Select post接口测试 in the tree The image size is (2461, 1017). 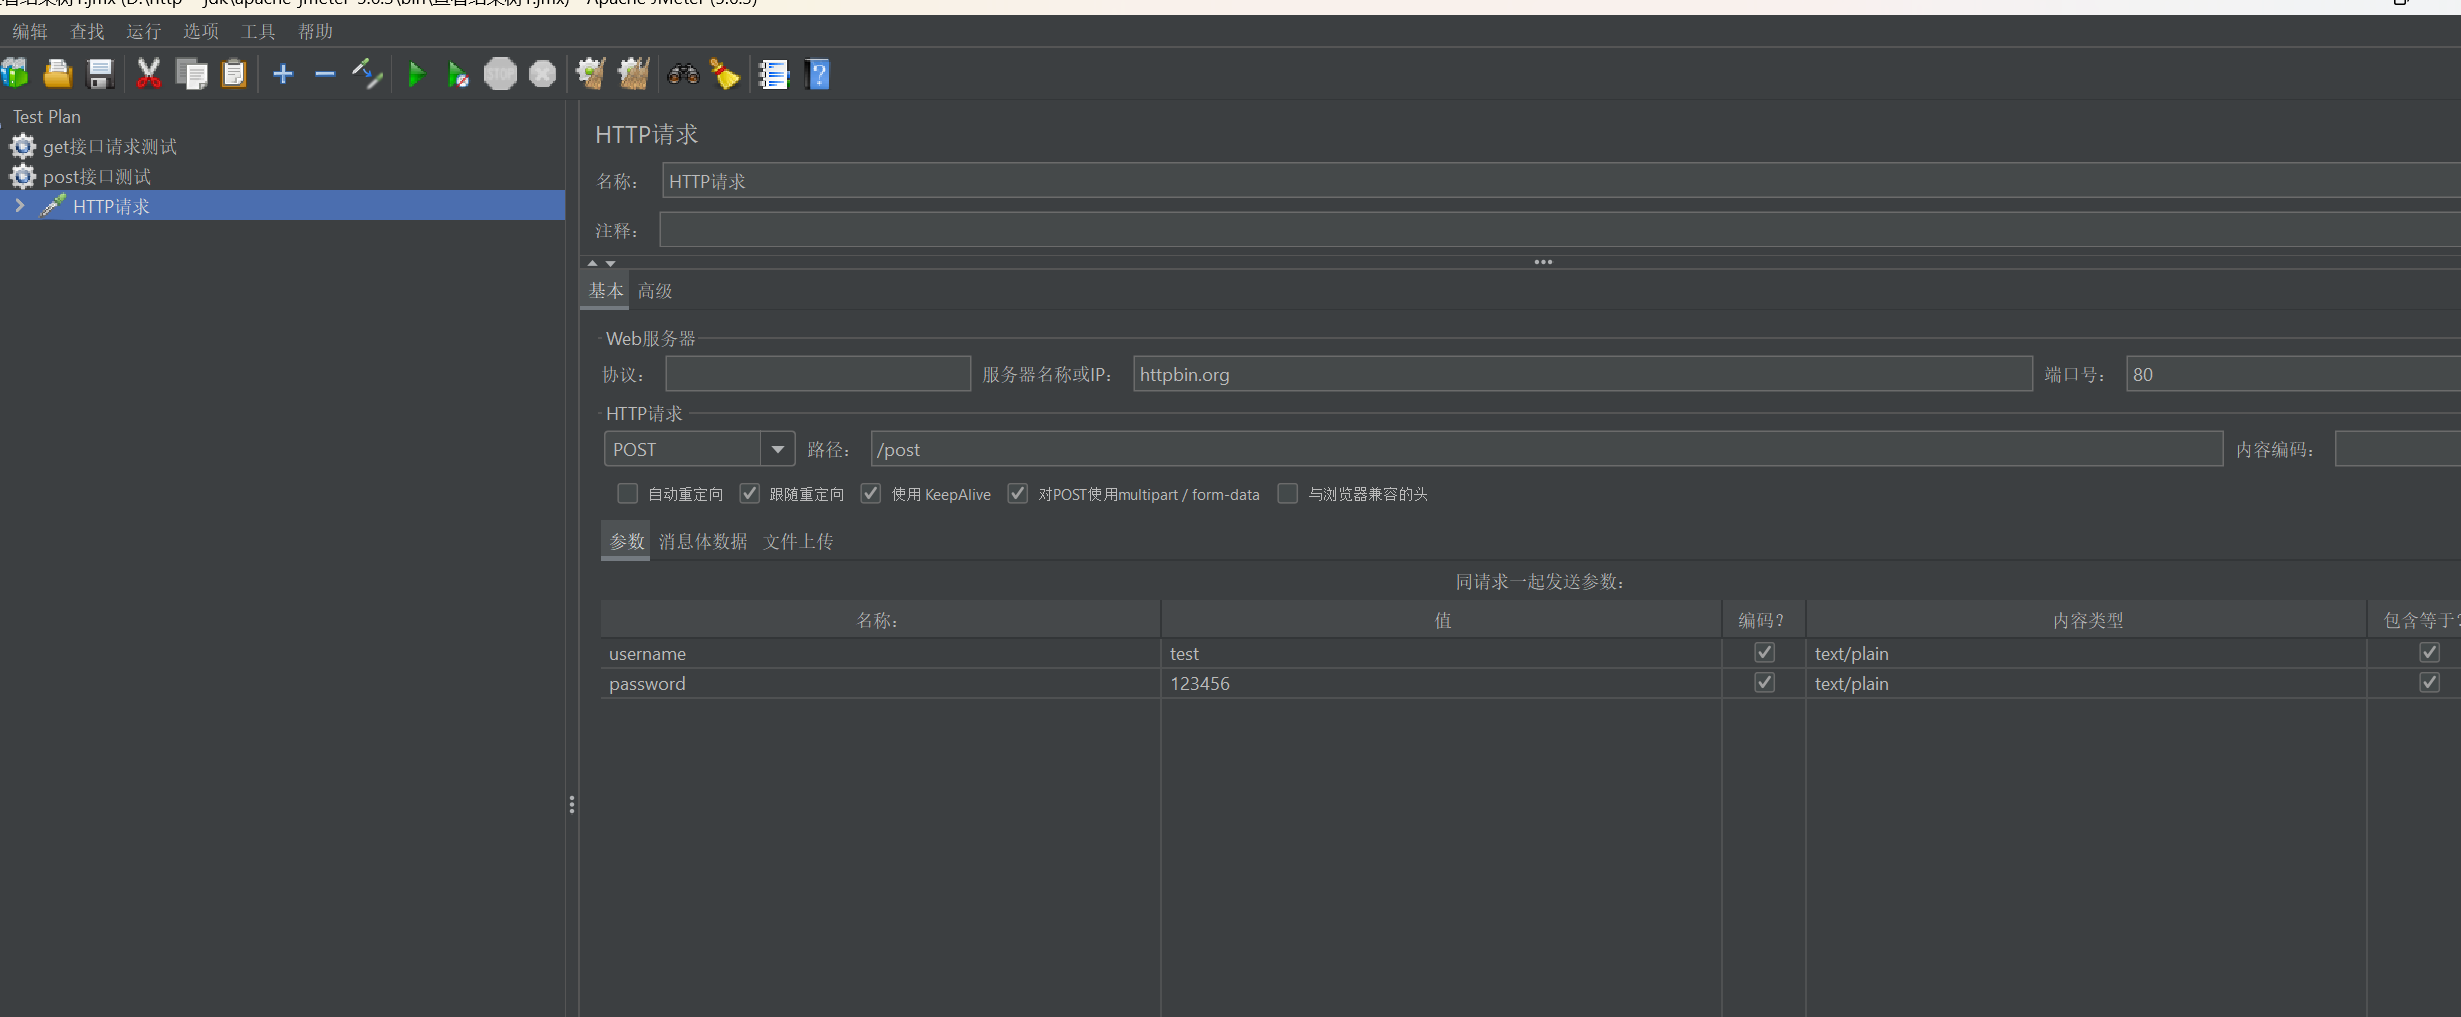(x=97, y=177)
